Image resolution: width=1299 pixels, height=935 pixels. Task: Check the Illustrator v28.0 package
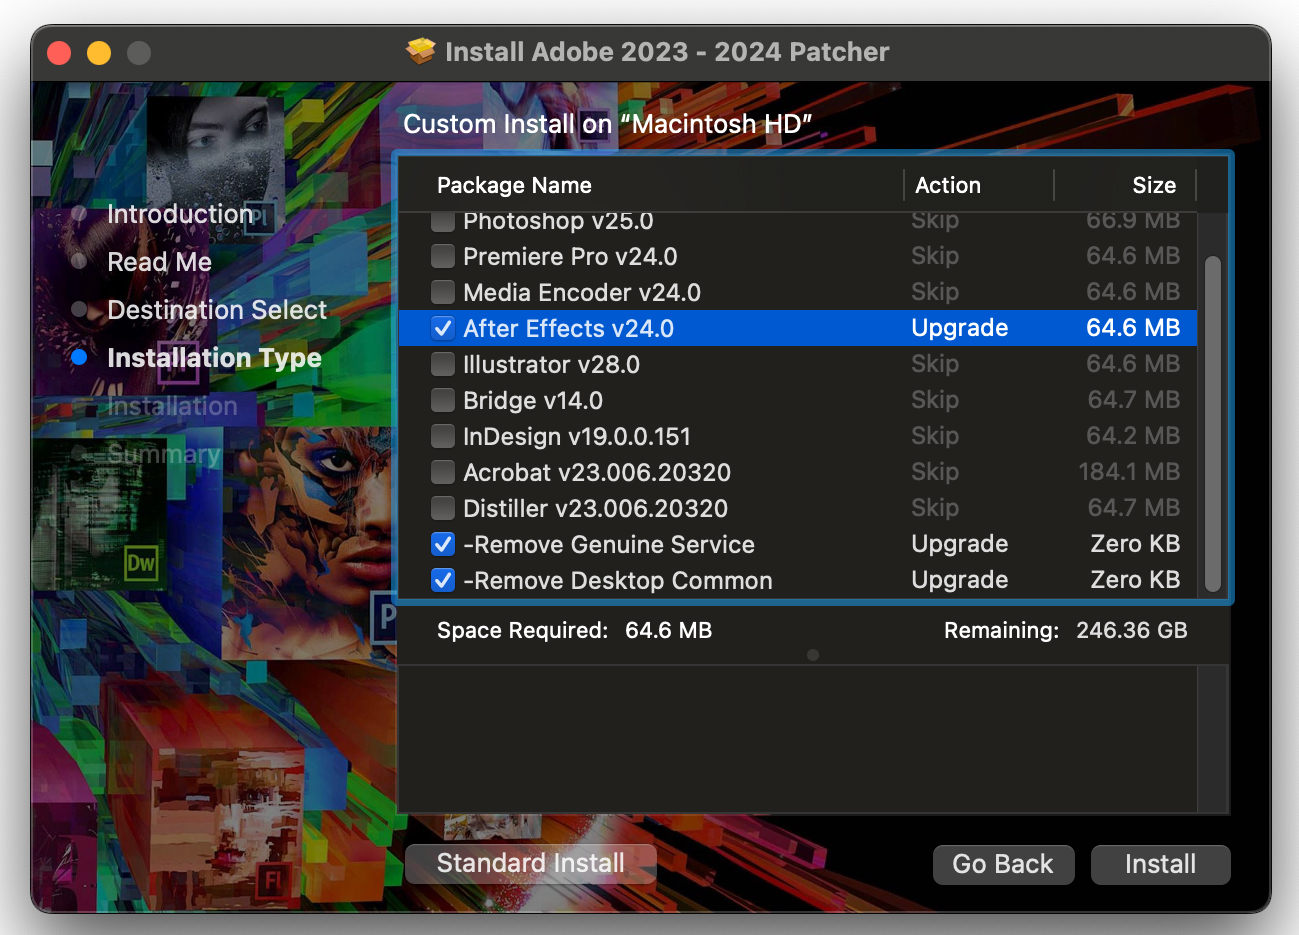(x=442, y=364)
